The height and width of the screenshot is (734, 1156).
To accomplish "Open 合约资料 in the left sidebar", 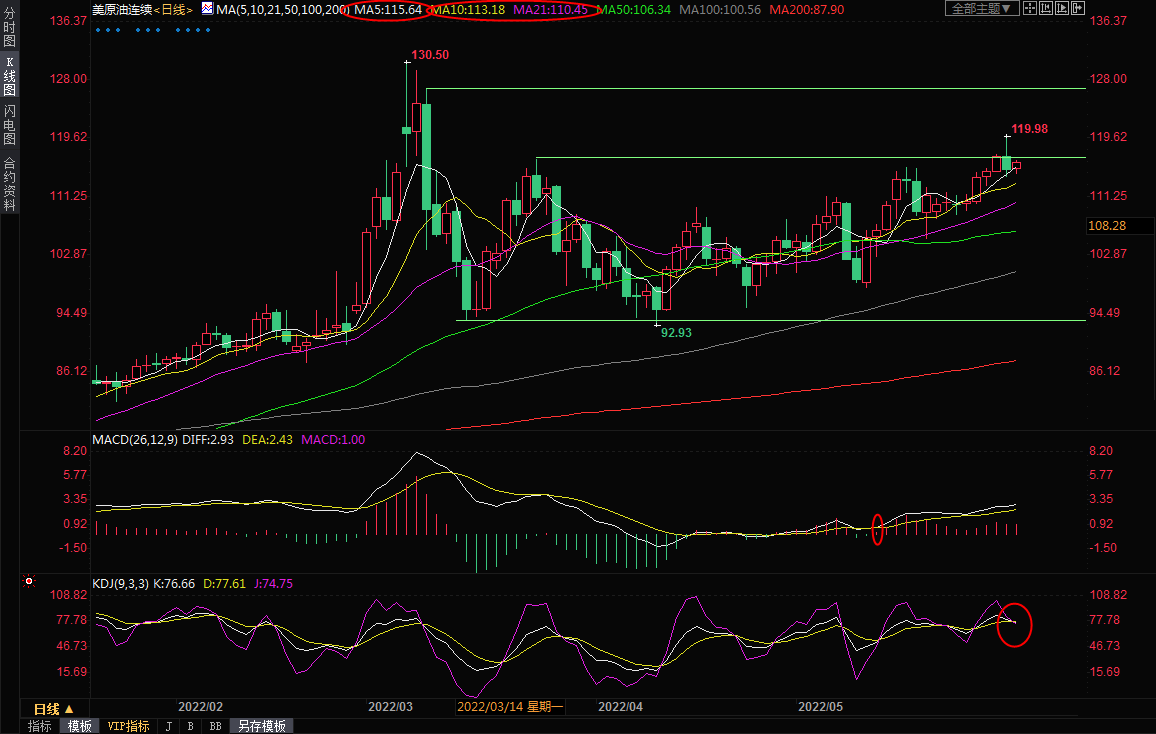I will tap(9, 183).
